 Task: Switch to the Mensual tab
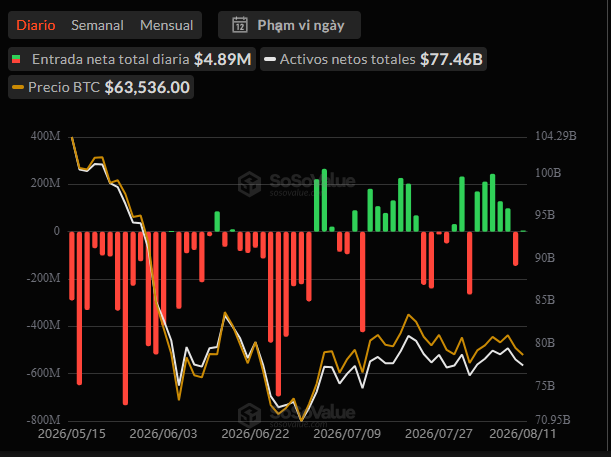[x=166, y=25]
